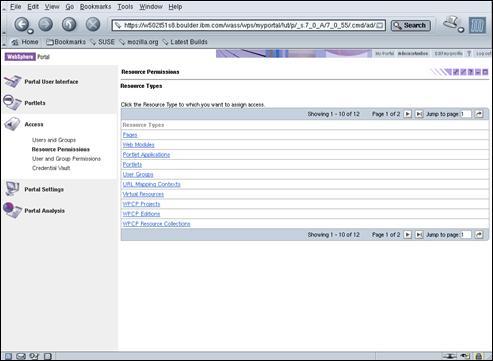Click the Search button next to the URL bar
493x361 pixels.
pyautogui.click(x=411, y=25)
